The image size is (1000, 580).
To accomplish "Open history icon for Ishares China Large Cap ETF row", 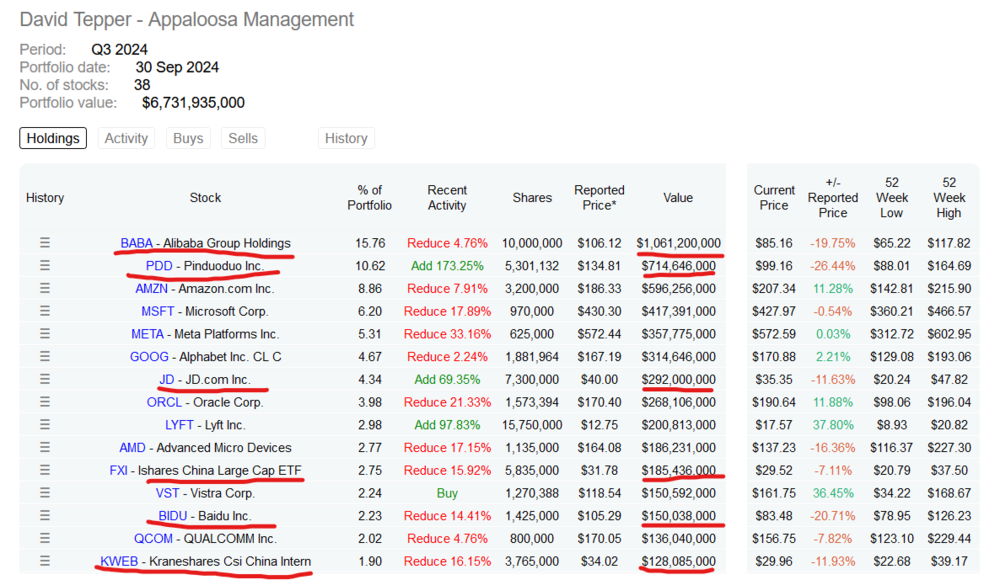I will click(45, 470).
